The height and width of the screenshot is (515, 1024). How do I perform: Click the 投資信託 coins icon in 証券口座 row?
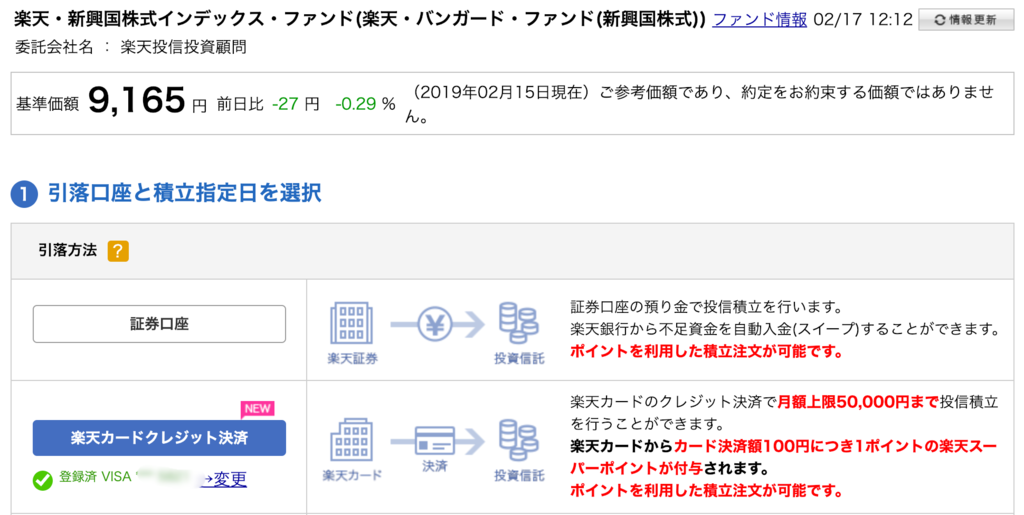point(518,323)
